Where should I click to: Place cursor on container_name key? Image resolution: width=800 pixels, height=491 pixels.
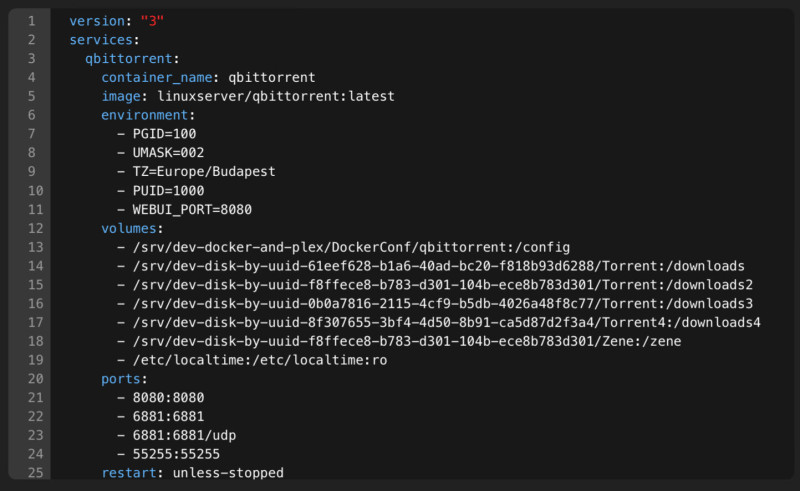pos(157,78)
